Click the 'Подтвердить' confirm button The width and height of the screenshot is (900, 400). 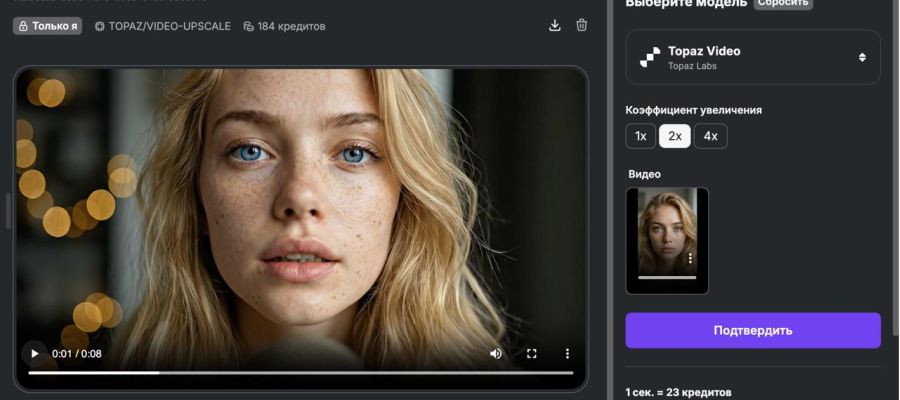click(753, 331)
